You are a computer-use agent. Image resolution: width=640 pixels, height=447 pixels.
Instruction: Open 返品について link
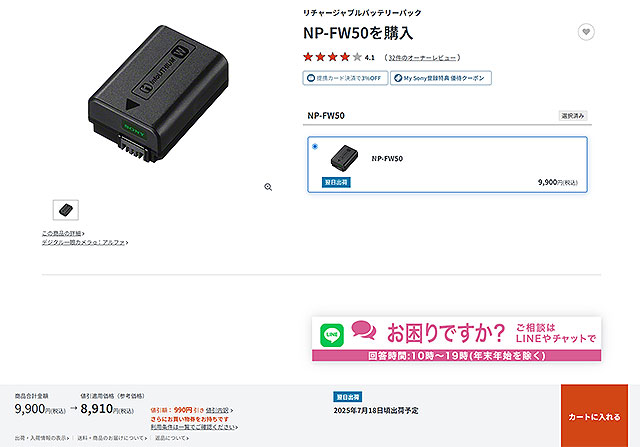172,438
